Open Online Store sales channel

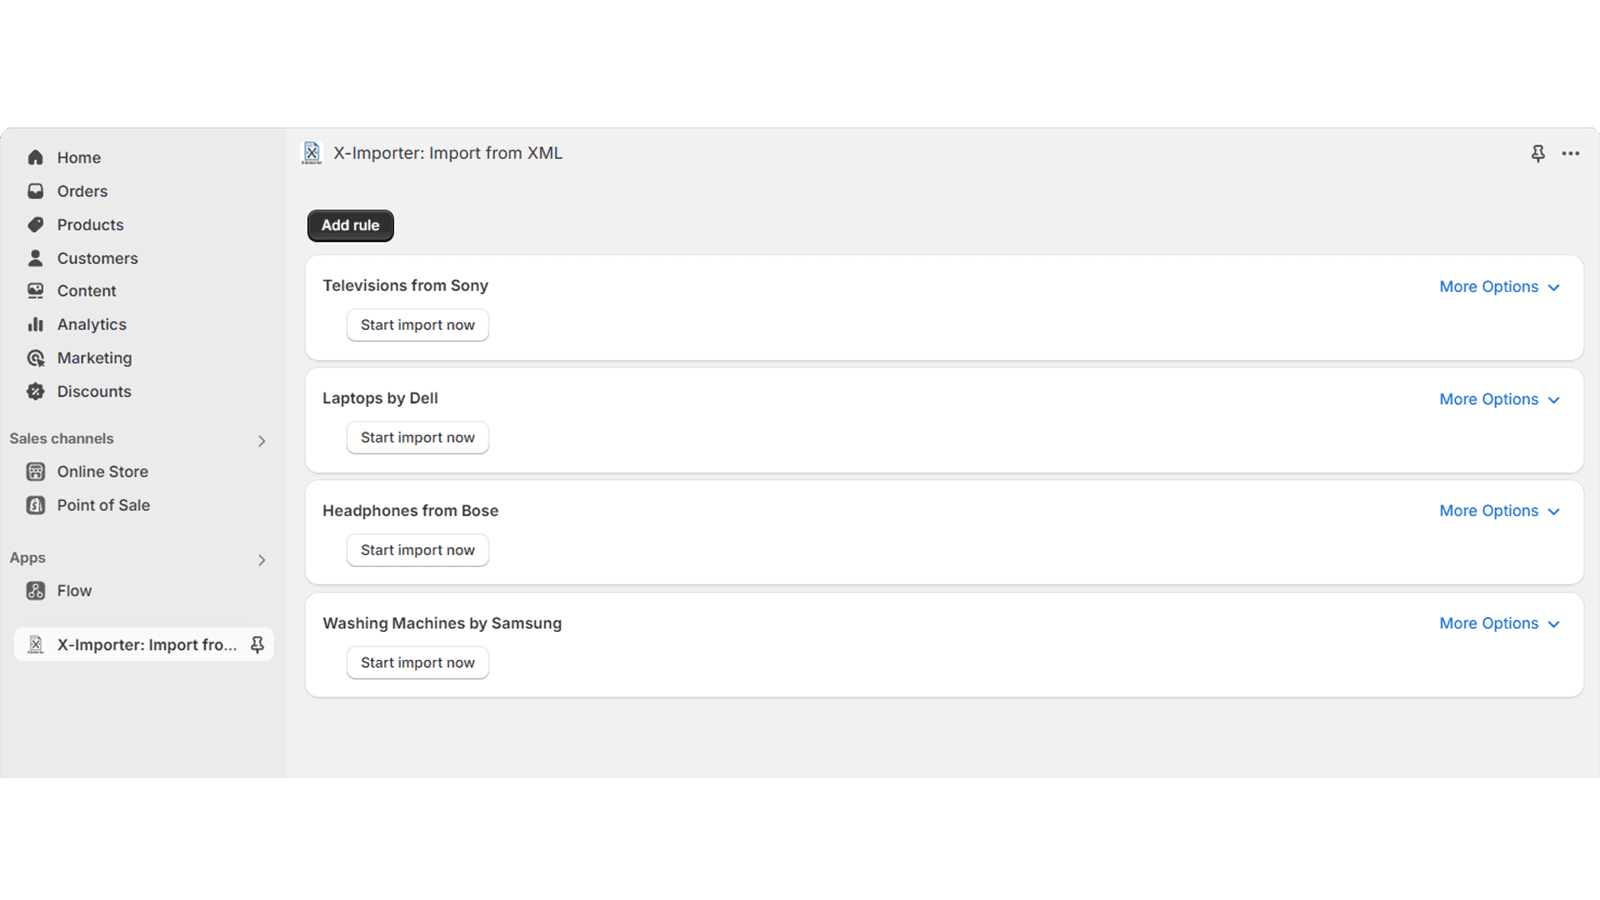click(x=102, y=472)
